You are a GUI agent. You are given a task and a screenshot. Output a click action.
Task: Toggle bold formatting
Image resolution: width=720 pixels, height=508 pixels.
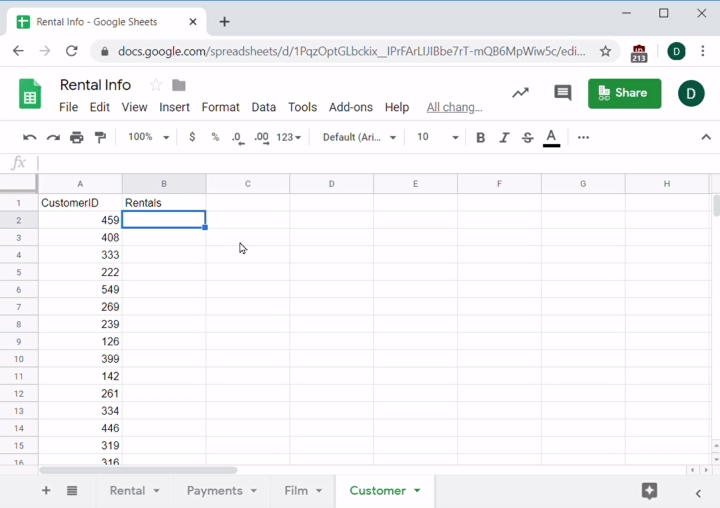pyautogui.click(x=481, y=137)
